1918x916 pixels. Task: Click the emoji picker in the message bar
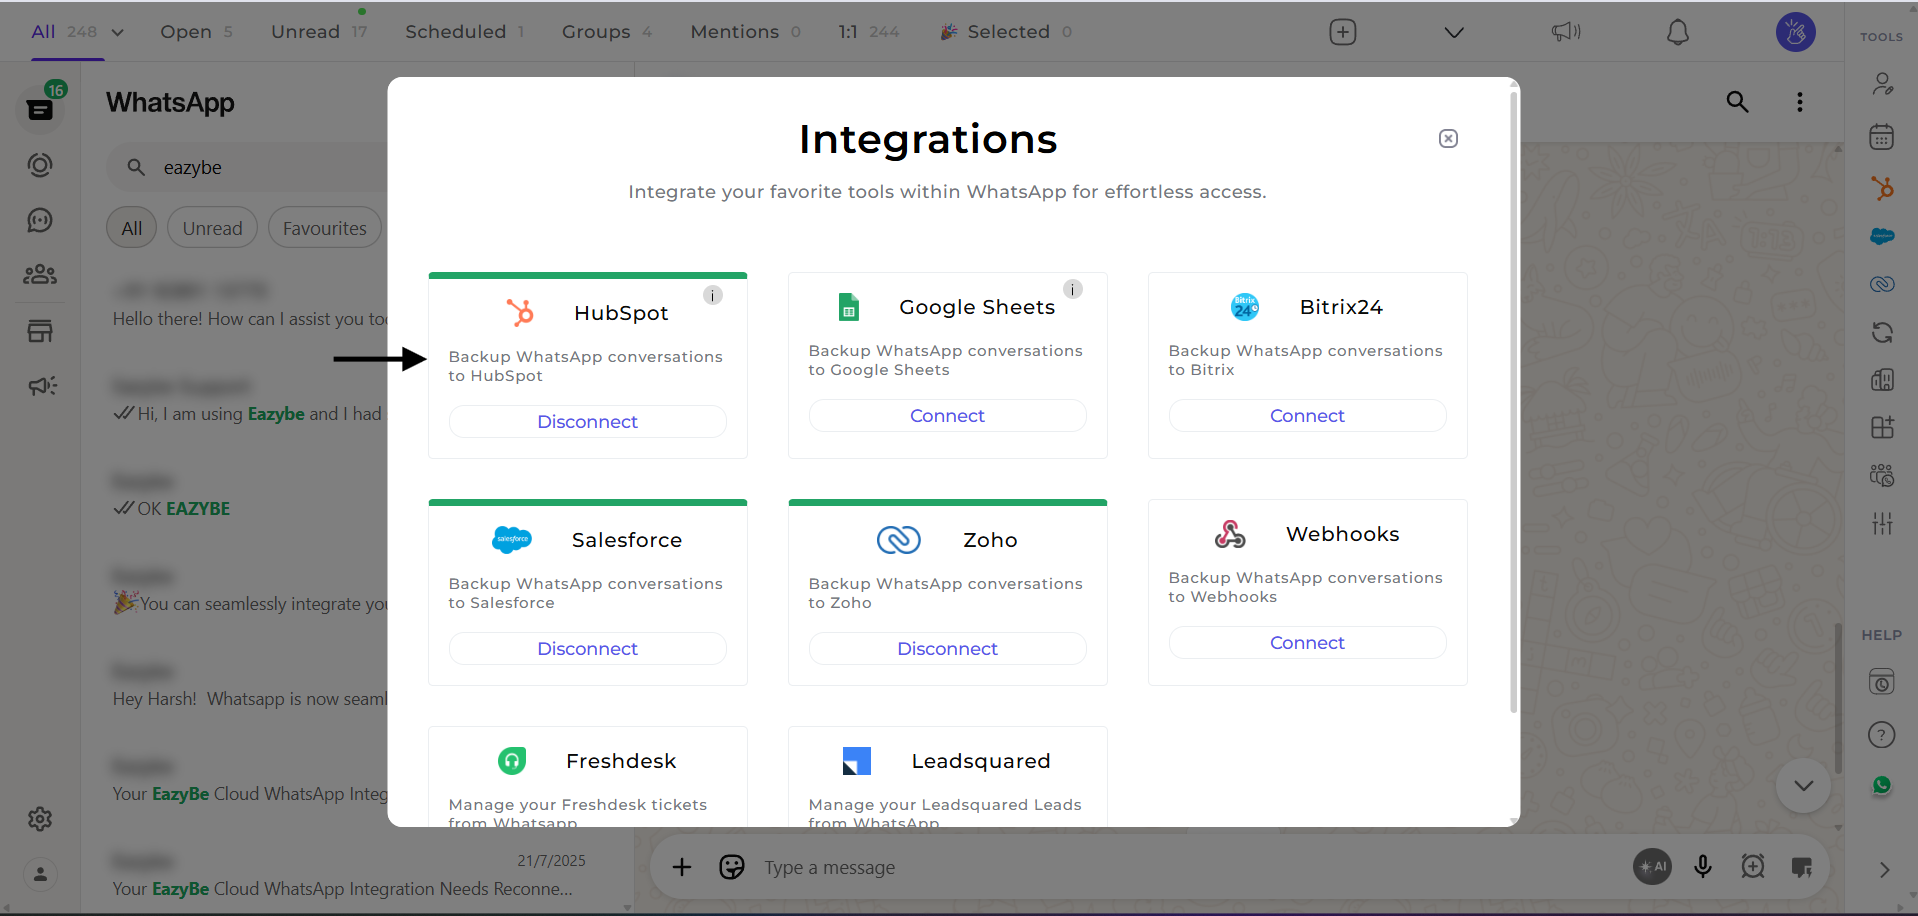coord(733,867)
